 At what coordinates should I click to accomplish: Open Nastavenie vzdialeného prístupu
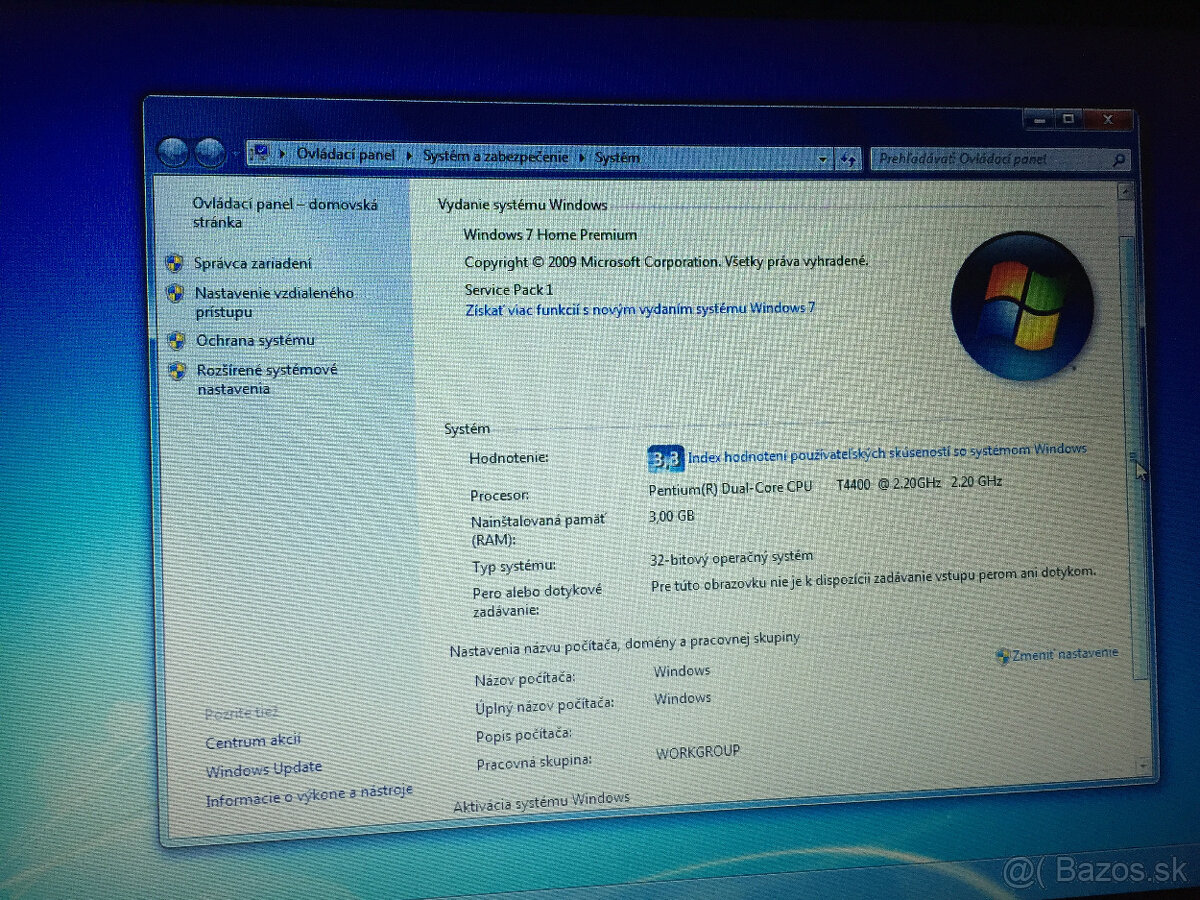click(x=271, y=293)
